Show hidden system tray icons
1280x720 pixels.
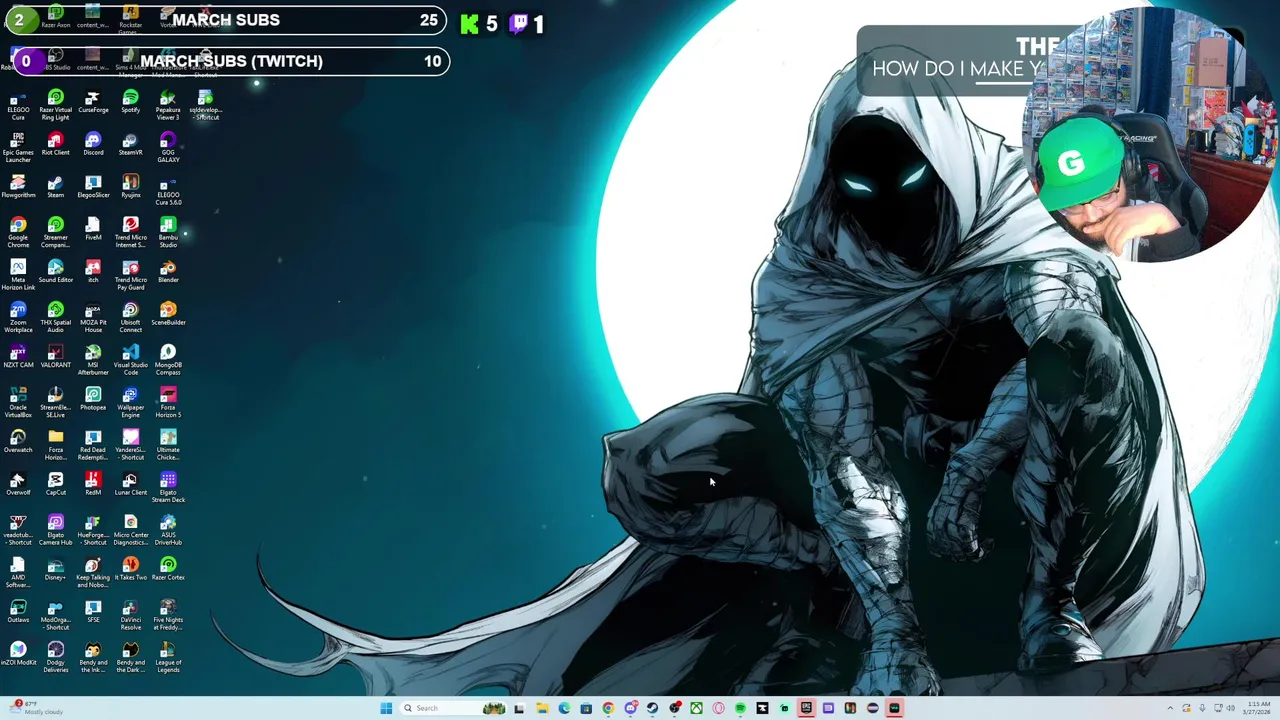pos(1170,708)
